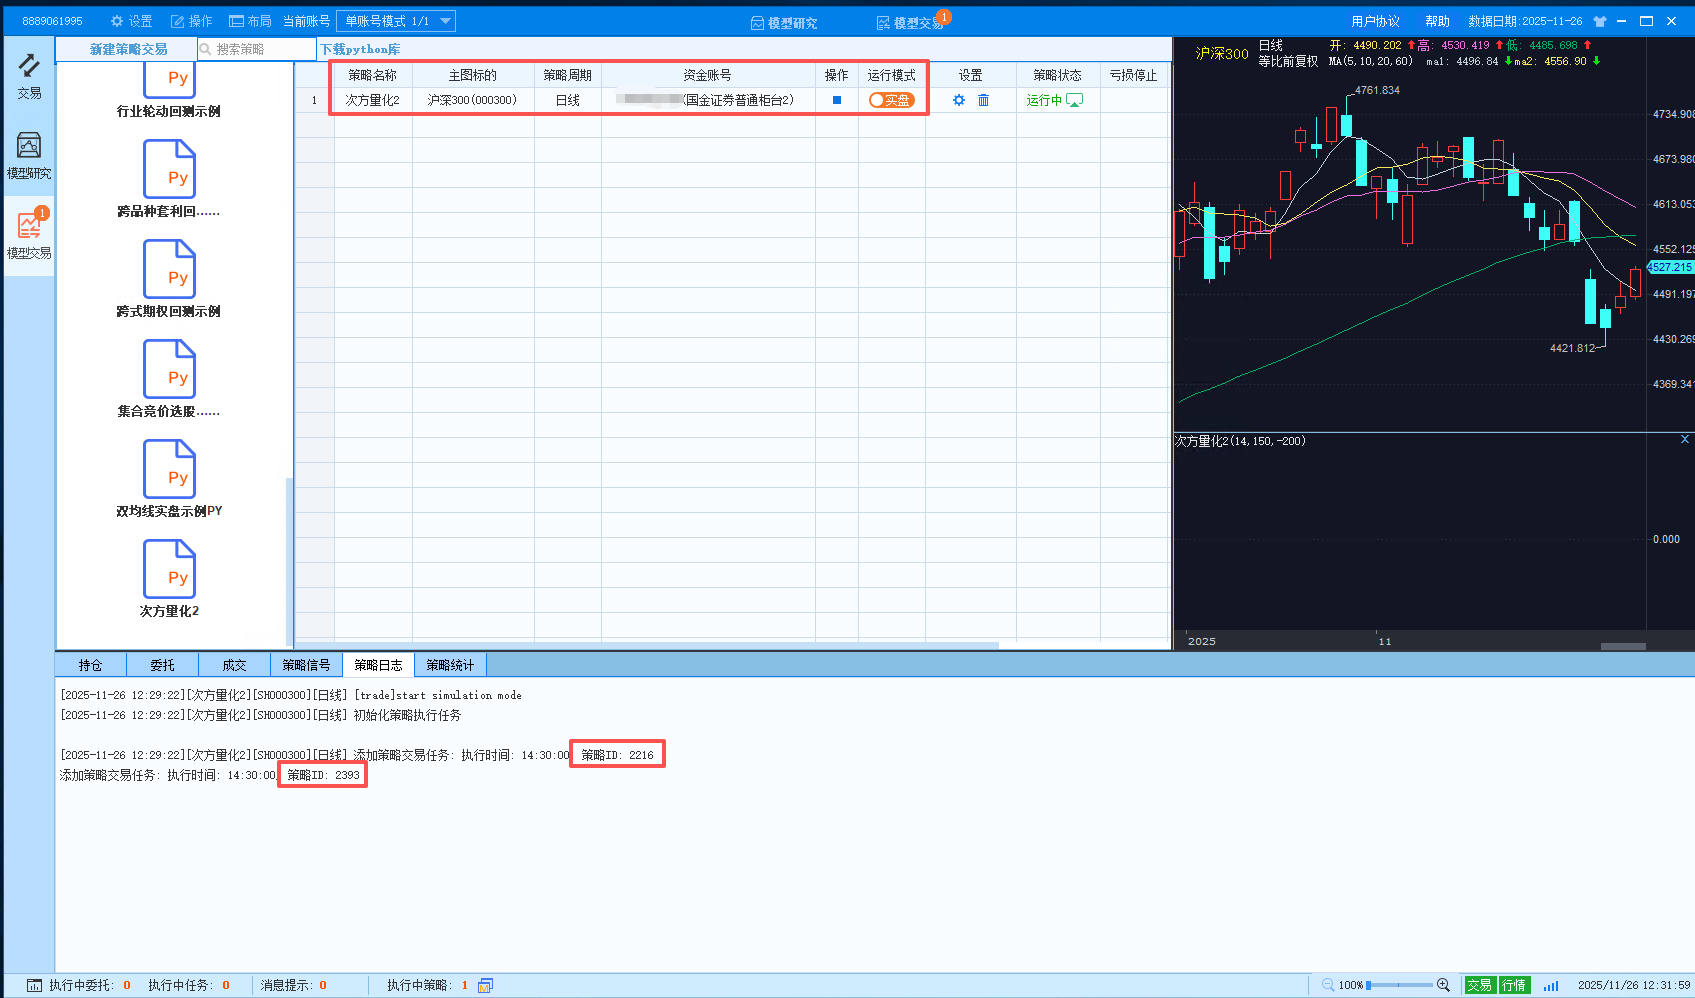This screenshot has width=1695, height=998.
Task: Open the 设置 menu in title bar
Action: (131, 21)
